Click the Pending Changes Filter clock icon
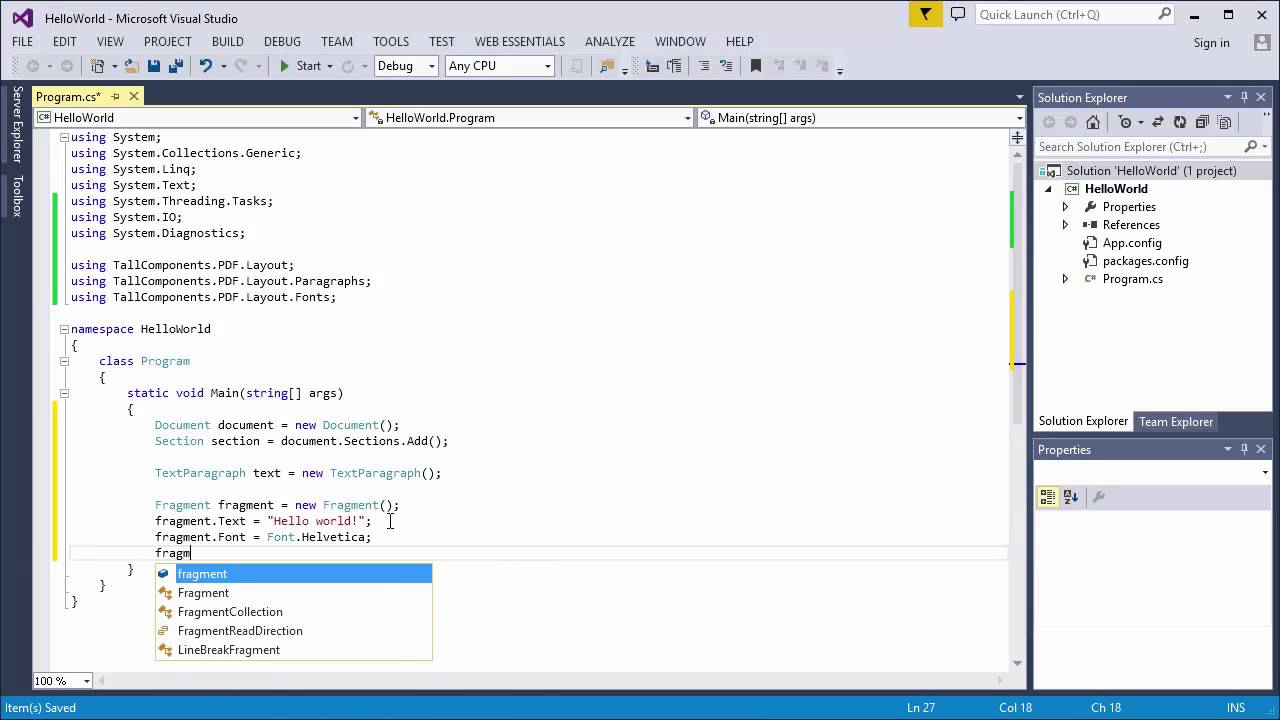1280x720 pixels. 1125,122
